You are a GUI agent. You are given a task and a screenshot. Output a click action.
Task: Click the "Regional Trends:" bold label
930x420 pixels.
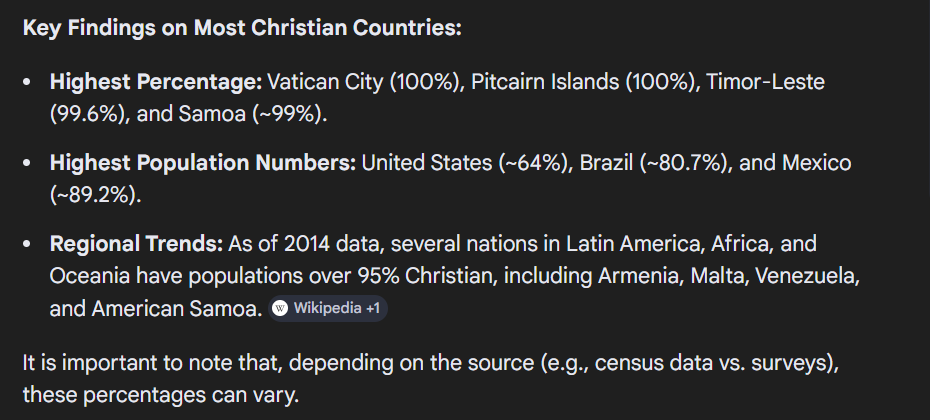point(136,245)
